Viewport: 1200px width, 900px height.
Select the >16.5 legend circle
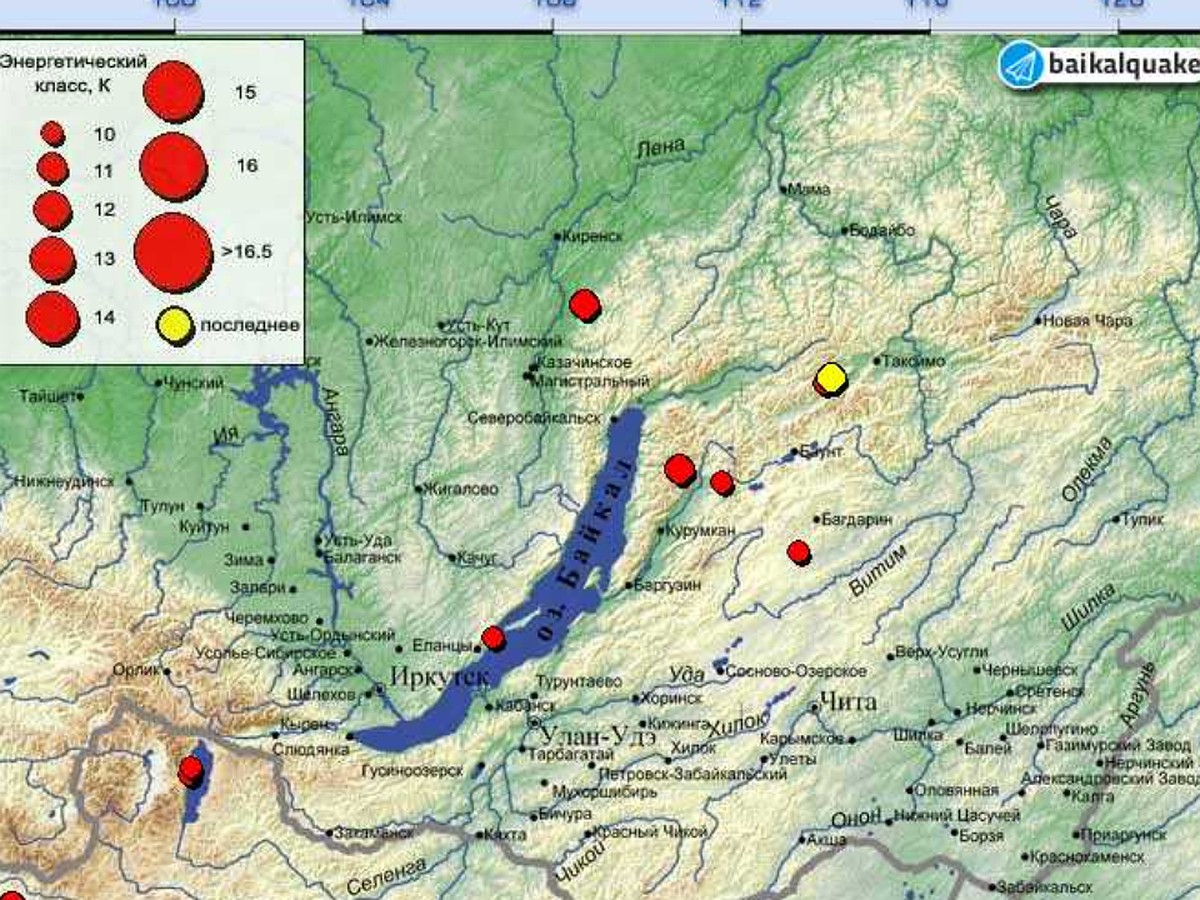point(173,252)
